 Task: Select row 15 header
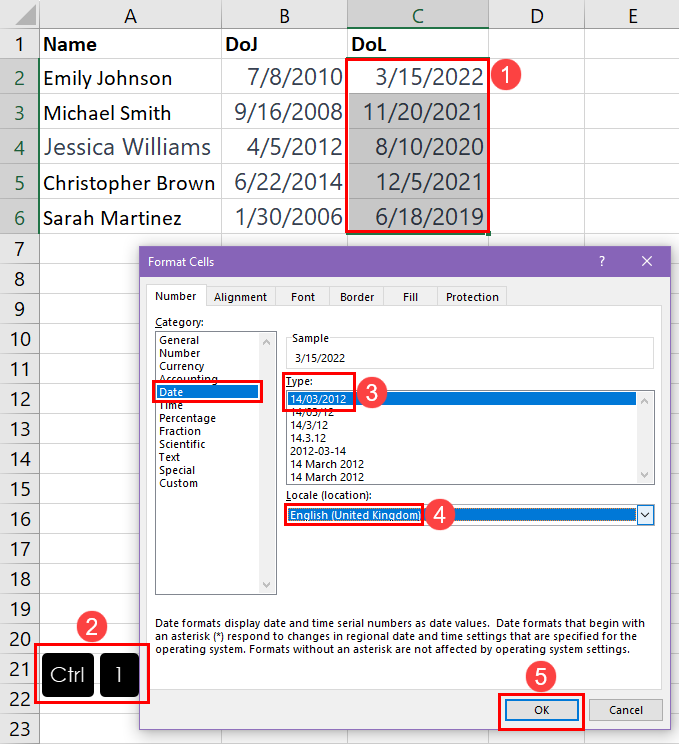click(x=19, y=489)
